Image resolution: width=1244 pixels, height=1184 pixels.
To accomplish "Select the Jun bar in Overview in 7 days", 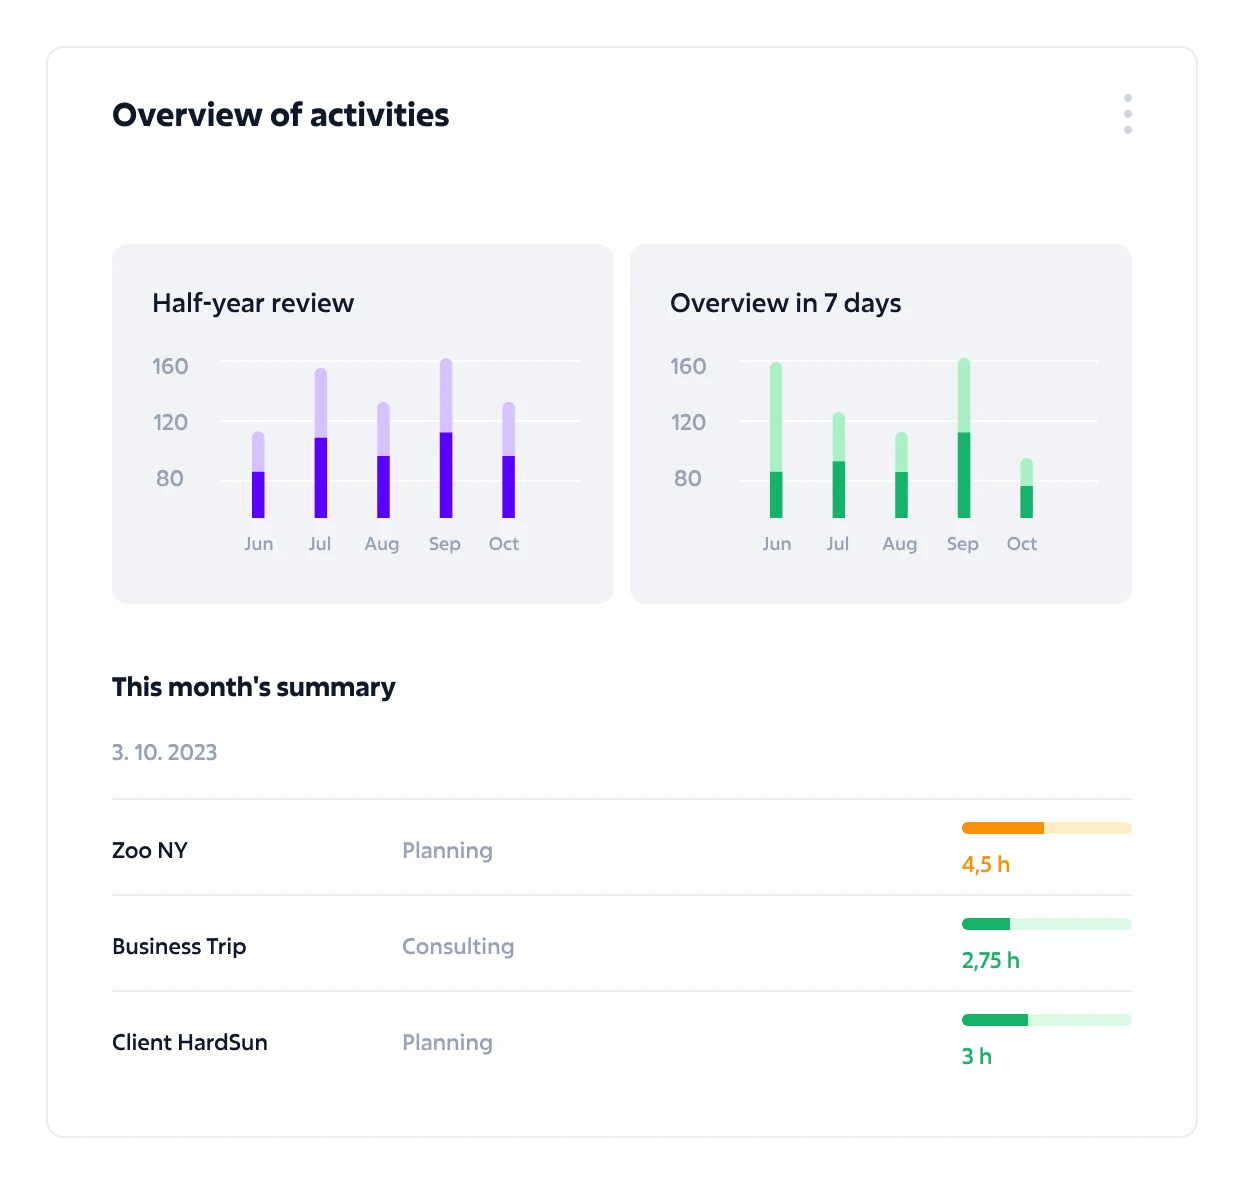I will point(776,440).
